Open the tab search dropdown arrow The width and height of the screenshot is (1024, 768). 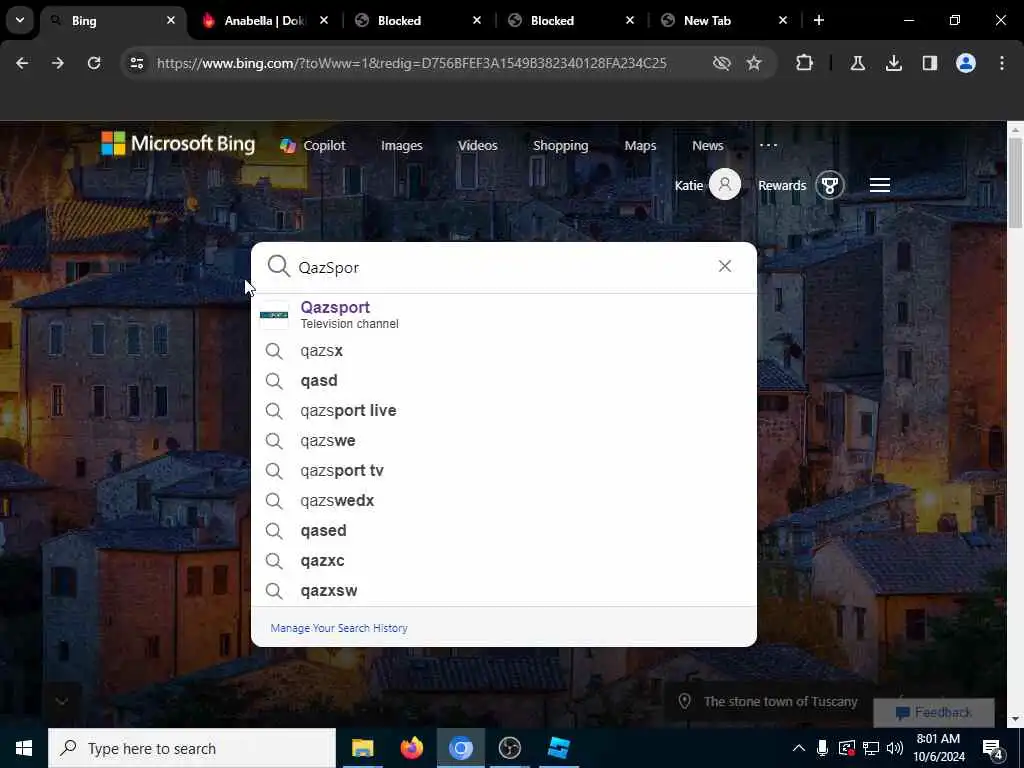(20, 20)
